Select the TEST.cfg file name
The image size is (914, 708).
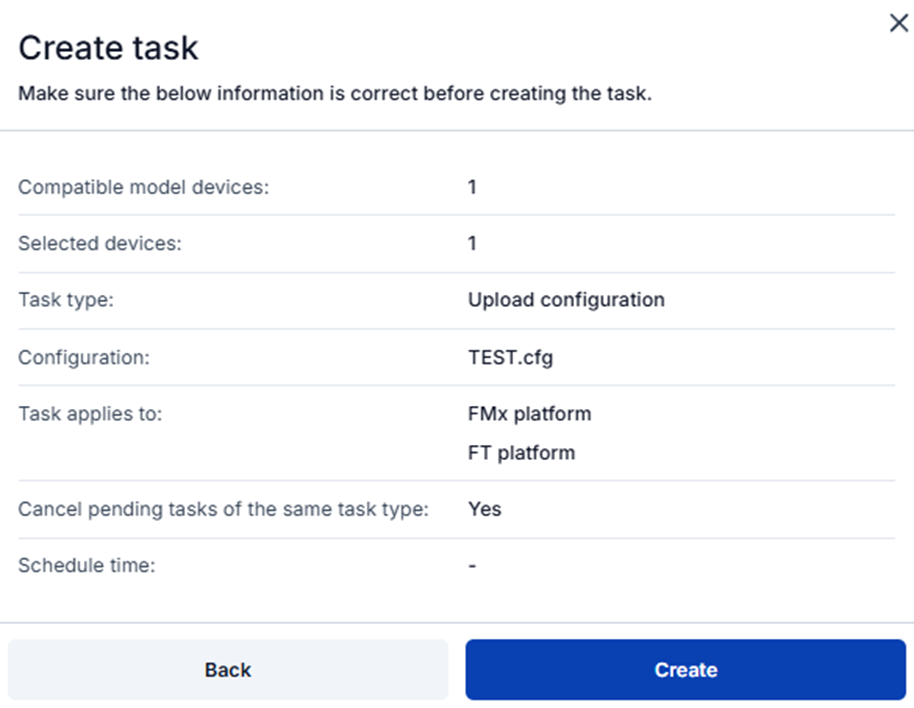click(510, 357)
